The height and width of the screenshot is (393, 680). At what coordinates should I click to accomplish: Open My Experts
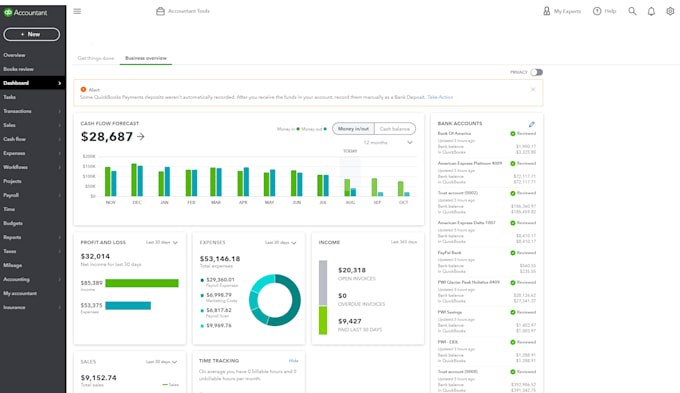(x=562, y=11)
